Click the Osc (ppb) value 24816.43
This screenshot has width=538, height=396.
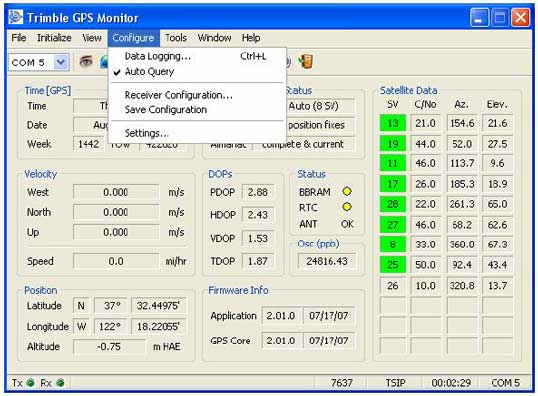tap(327, 261)
